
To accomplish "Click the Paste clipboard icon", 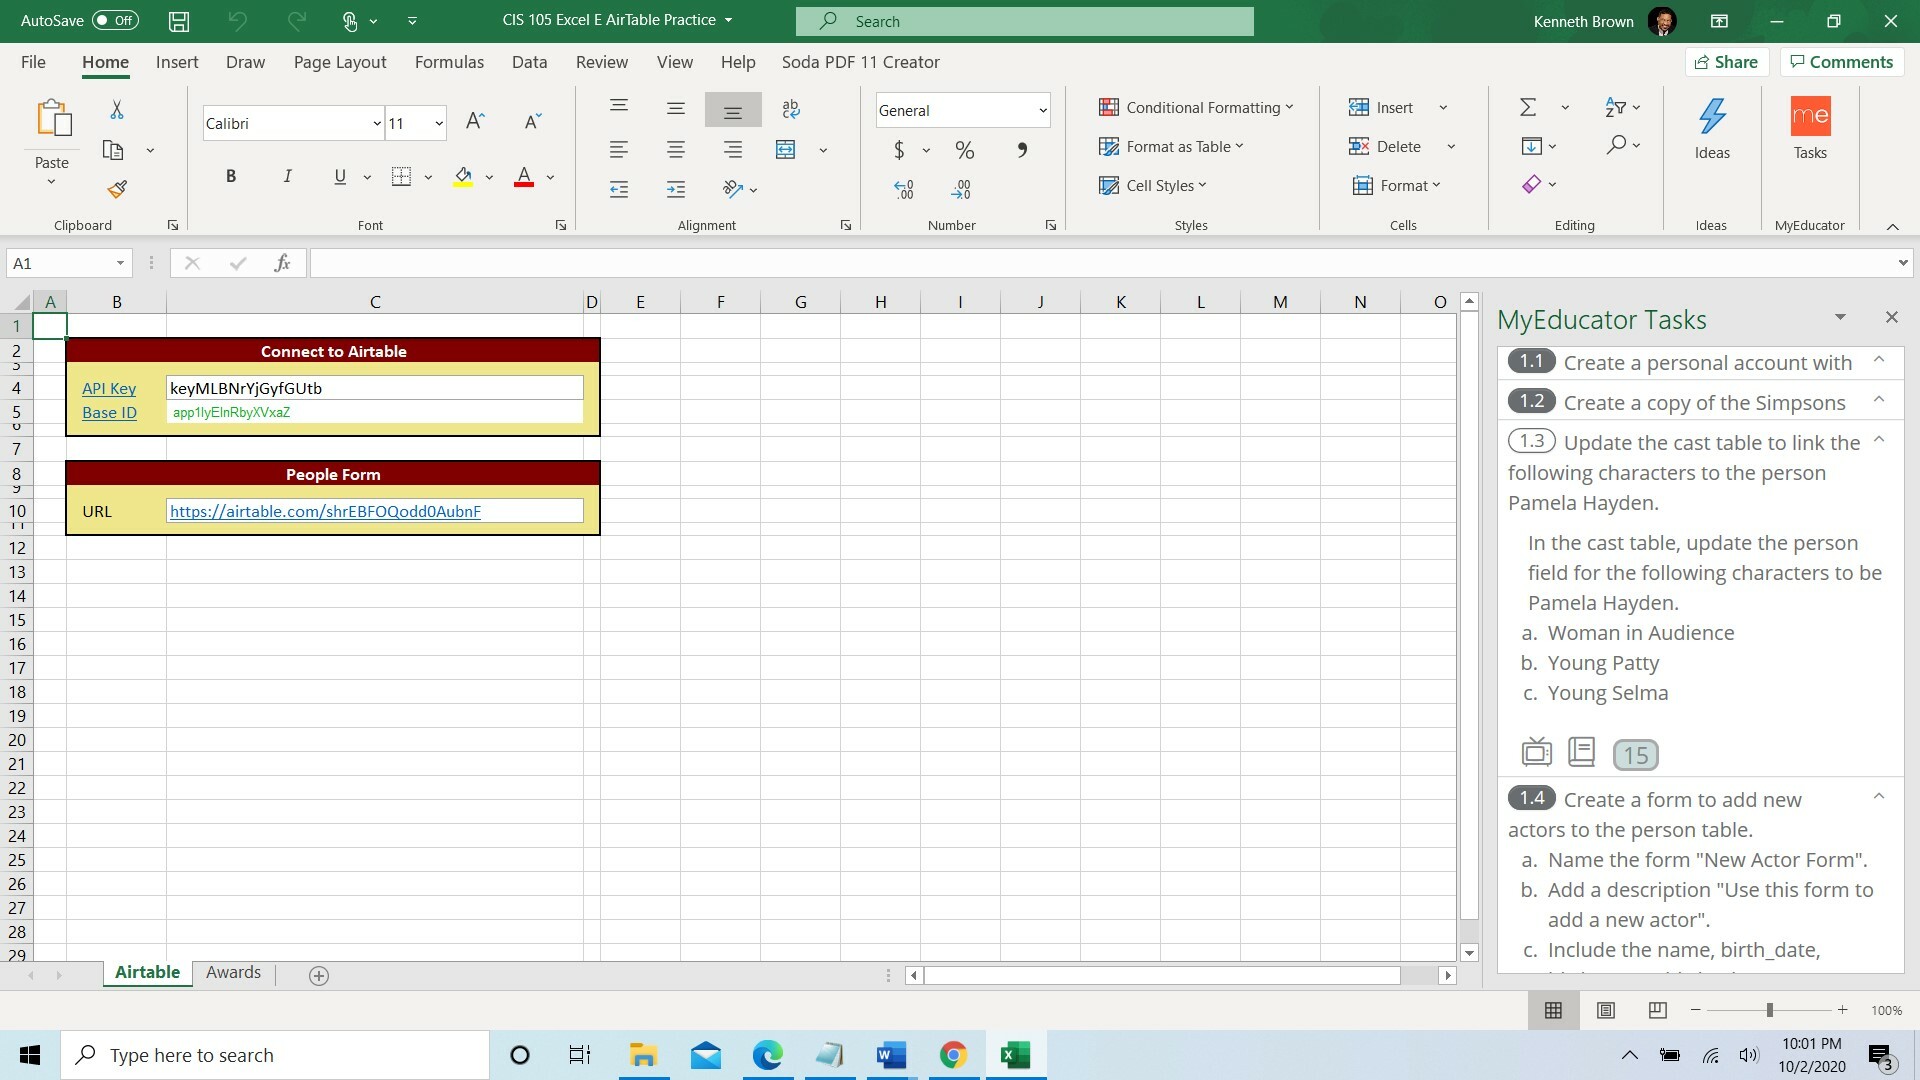I will (54, 118).
